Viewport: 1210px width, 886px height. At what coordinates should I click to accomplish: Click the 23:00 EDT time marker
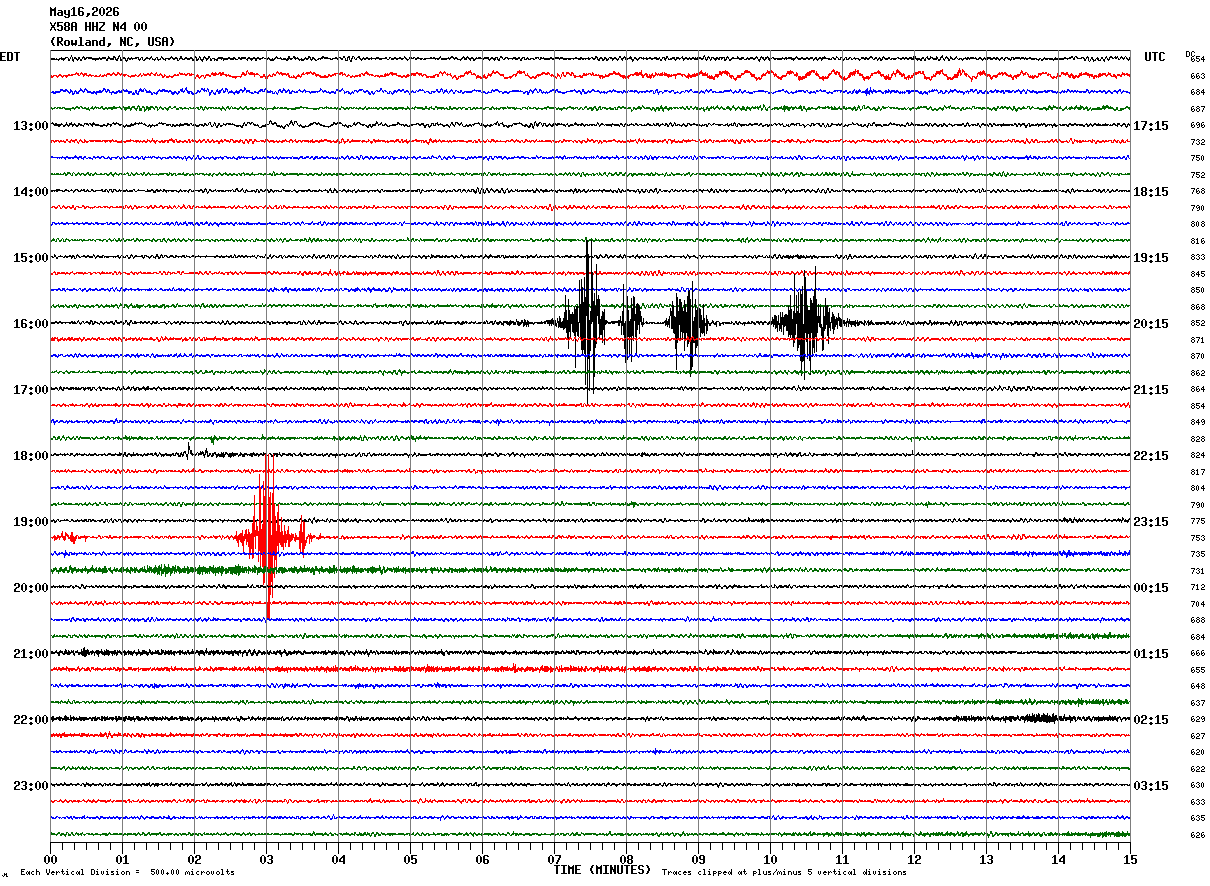(30, 786)
